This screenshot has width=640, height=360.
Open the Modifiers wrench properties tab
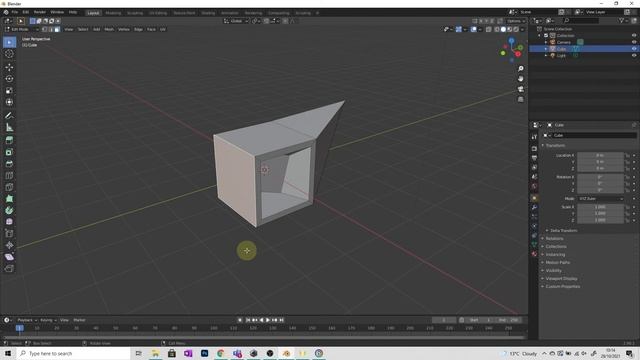(x=534, y=207)
